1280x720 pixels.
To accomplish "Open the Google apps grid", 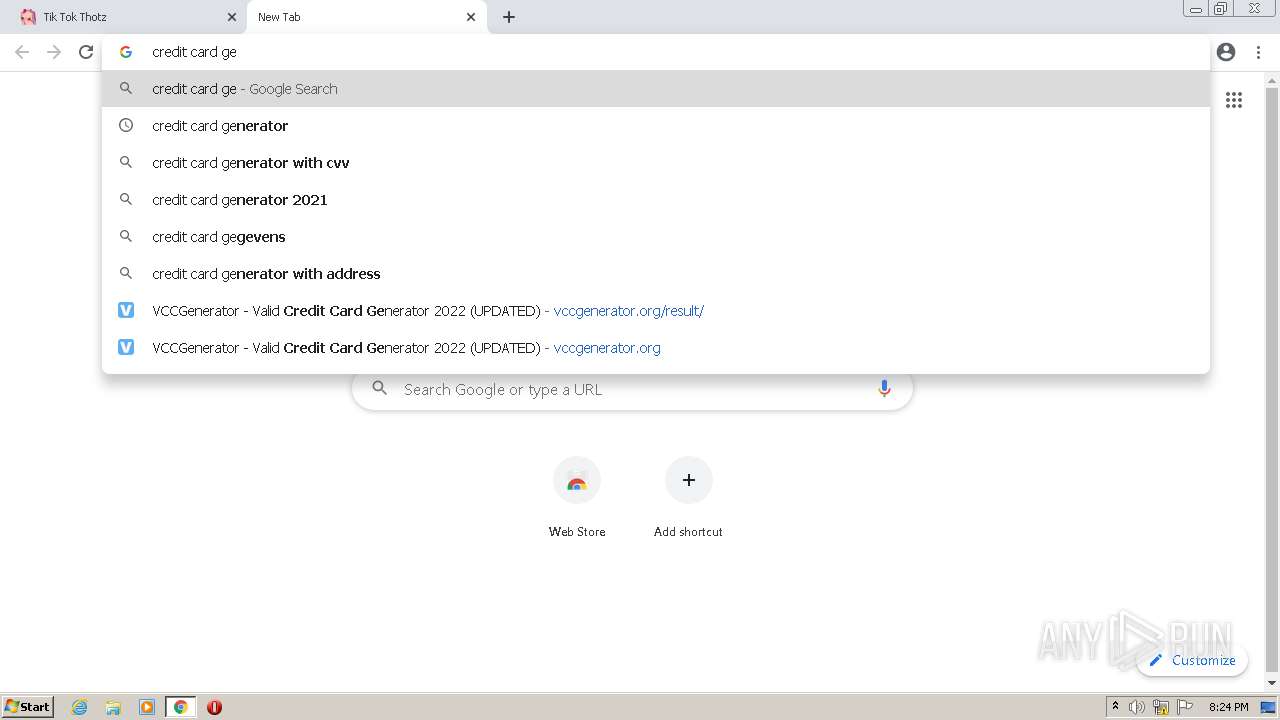I will point(1234,100).
